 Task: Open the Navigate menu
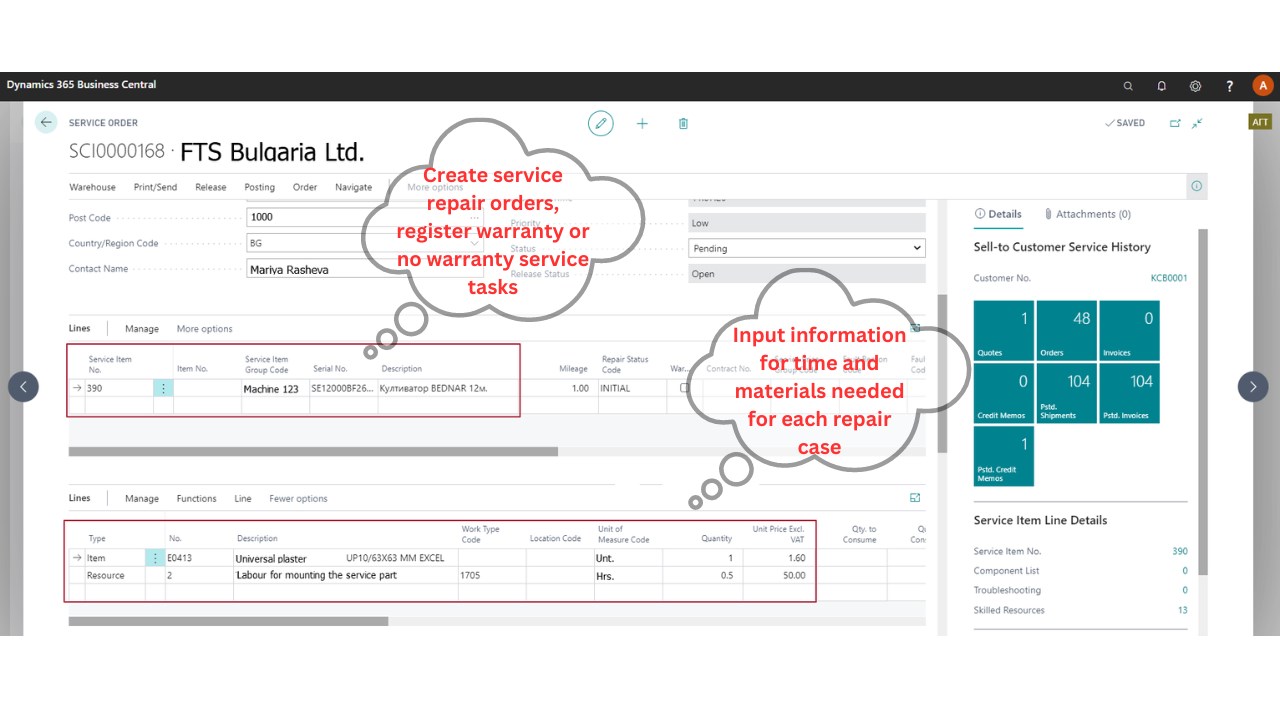coord(353,187)
